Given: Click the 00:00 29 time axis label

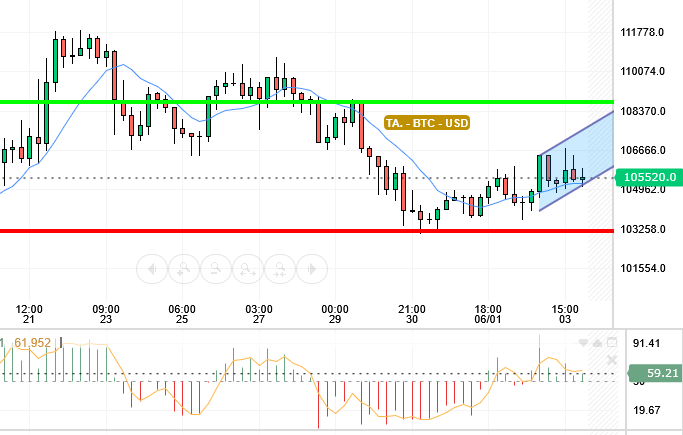Looking at the screenshot, I should [335, 314].
